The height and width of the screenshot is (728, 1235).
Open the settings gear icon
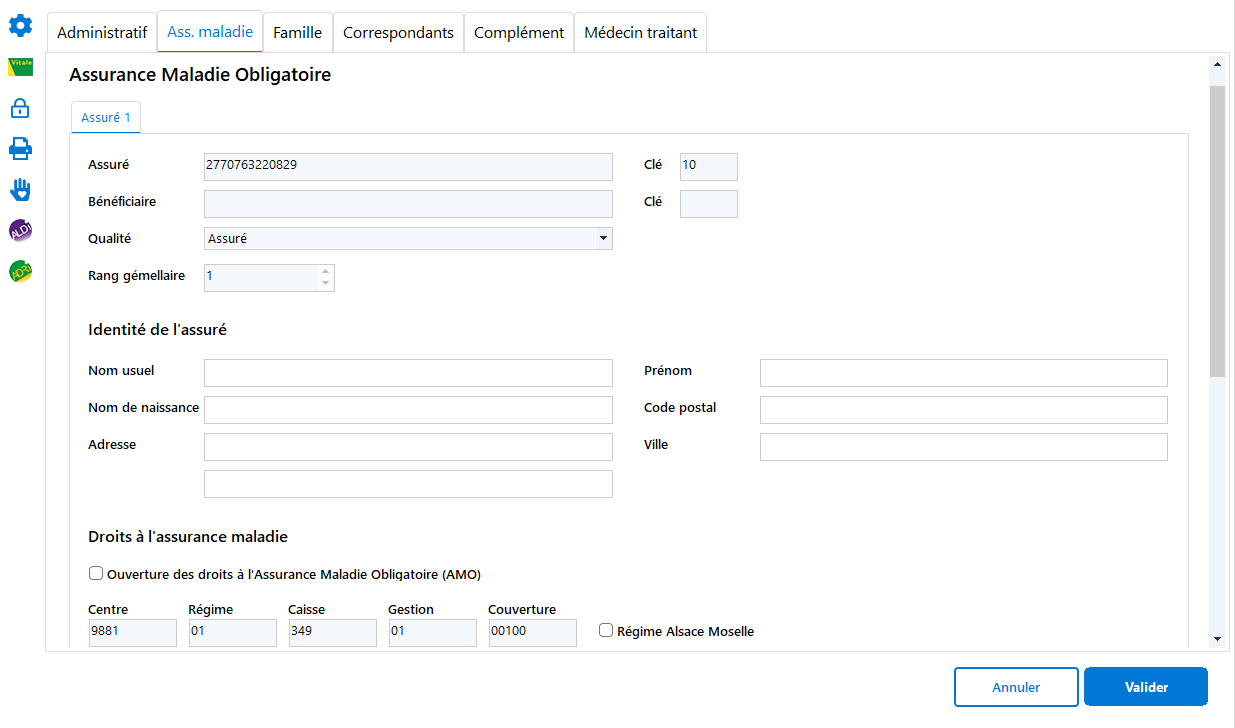pyautogui.click(x=20, y=25)
